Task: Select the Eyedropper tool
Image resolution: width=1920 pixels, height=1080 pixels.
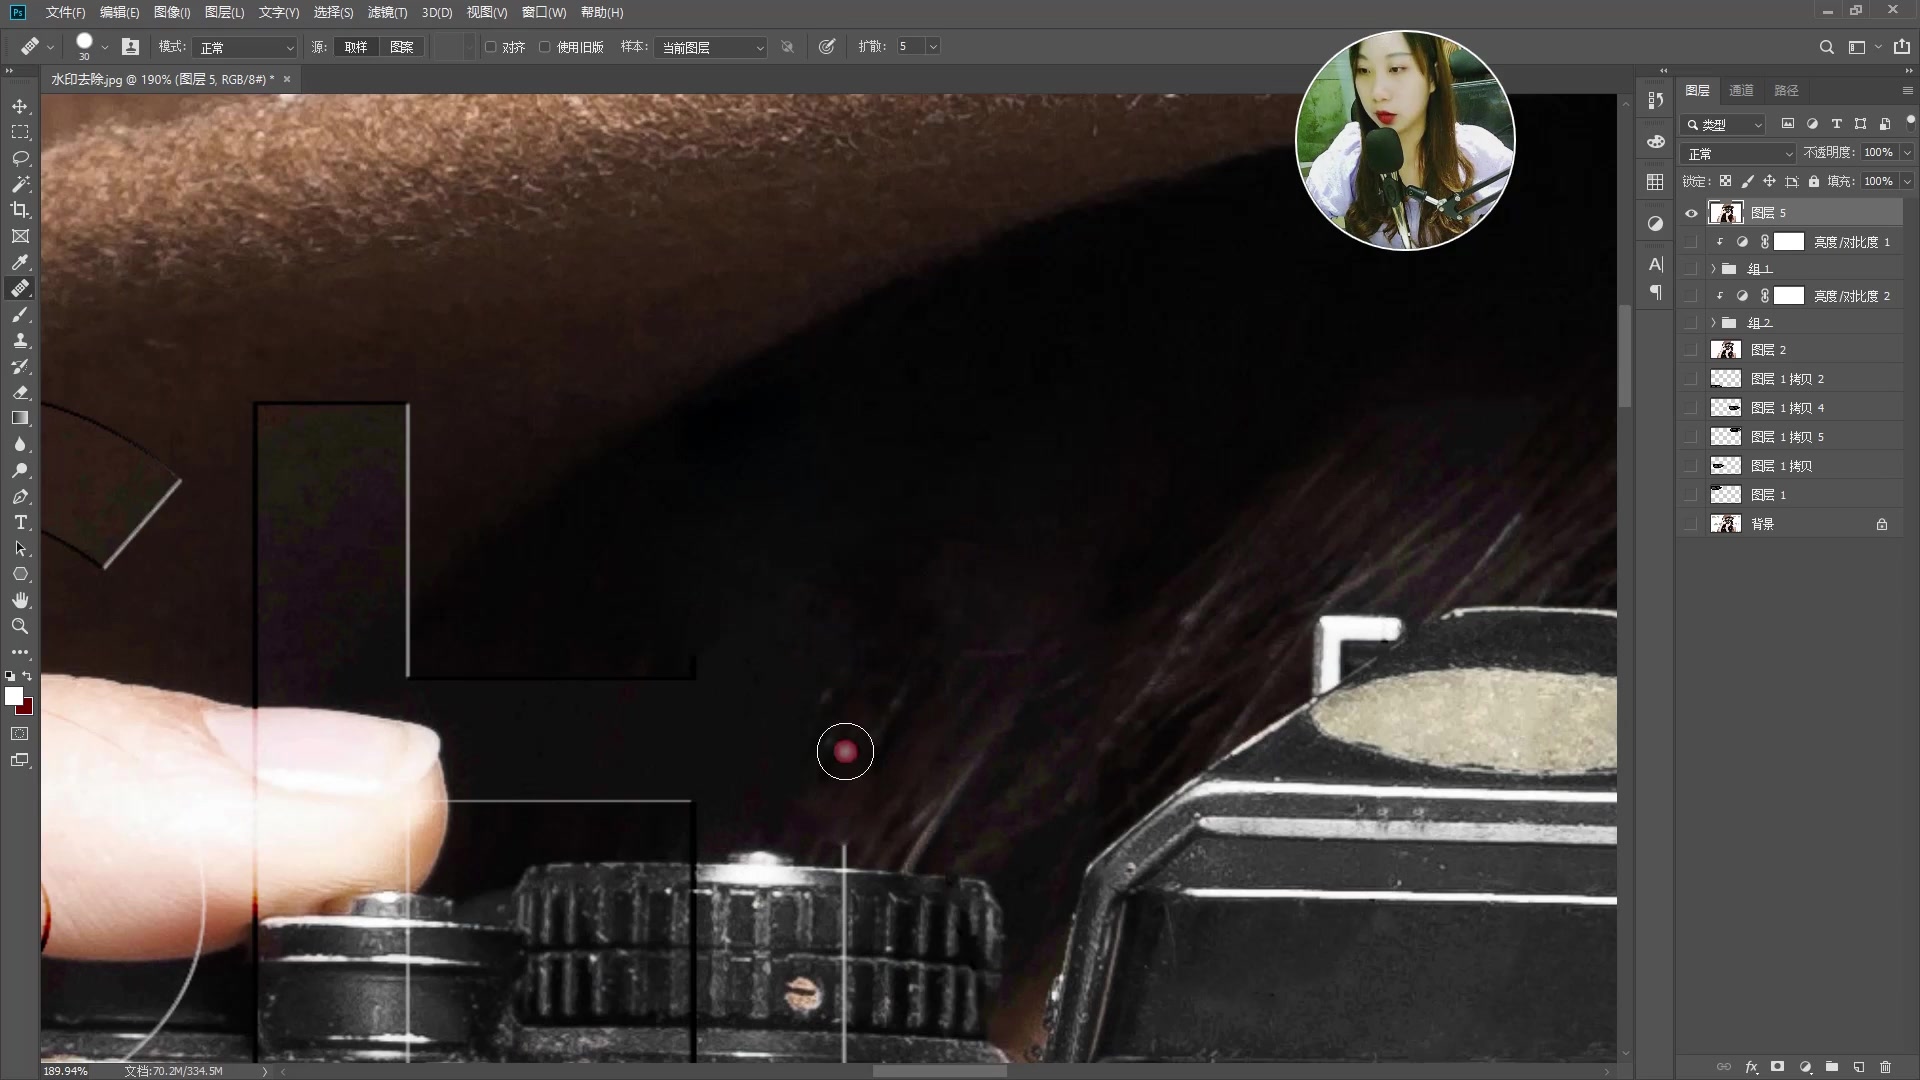Action: click(x=20, y=262)
